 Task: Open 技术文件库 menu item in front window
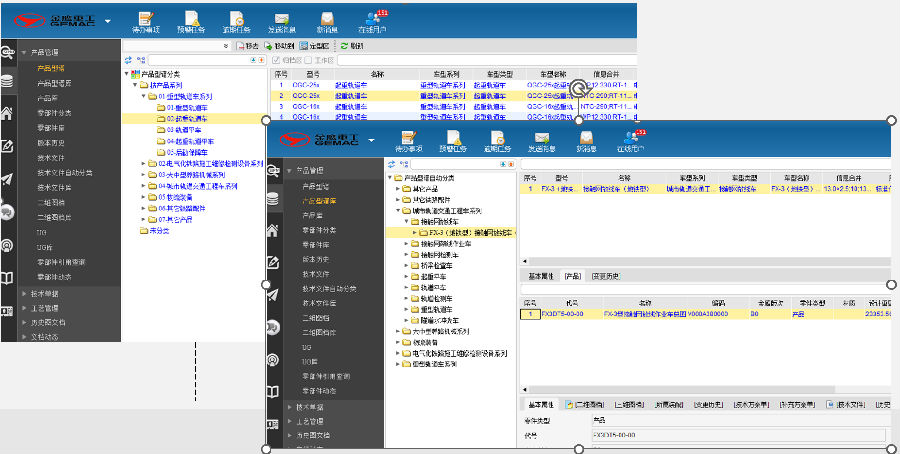coord(319,303)
